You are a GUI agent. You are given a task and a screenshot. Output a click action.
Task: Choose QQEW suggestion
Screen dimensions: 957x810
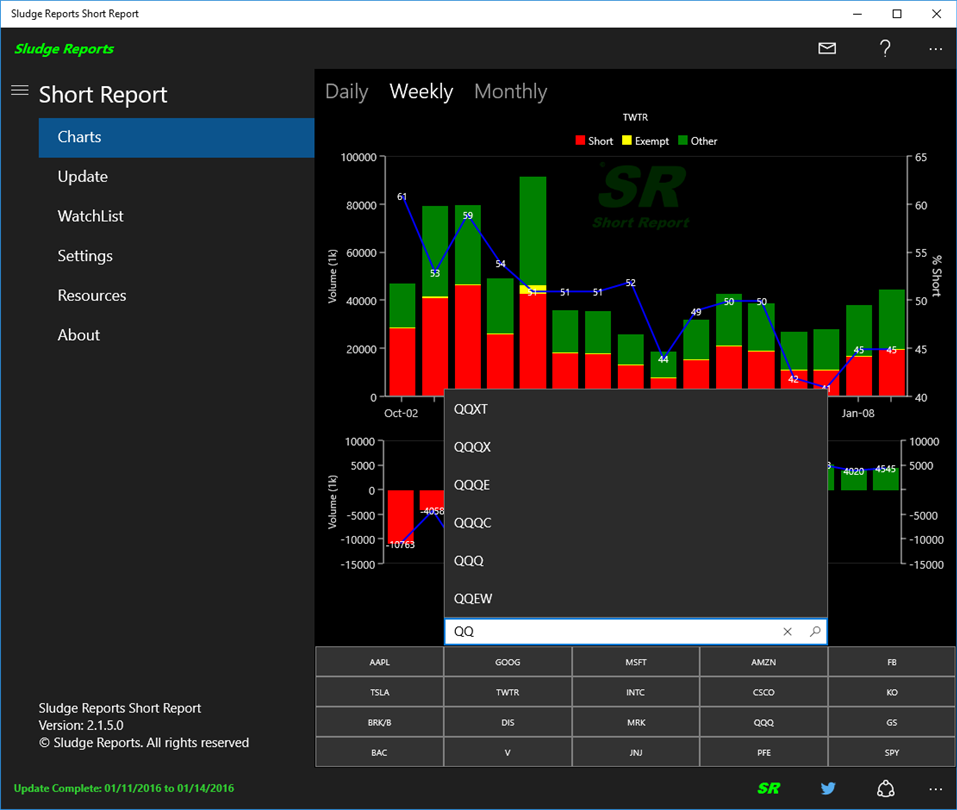636,598
